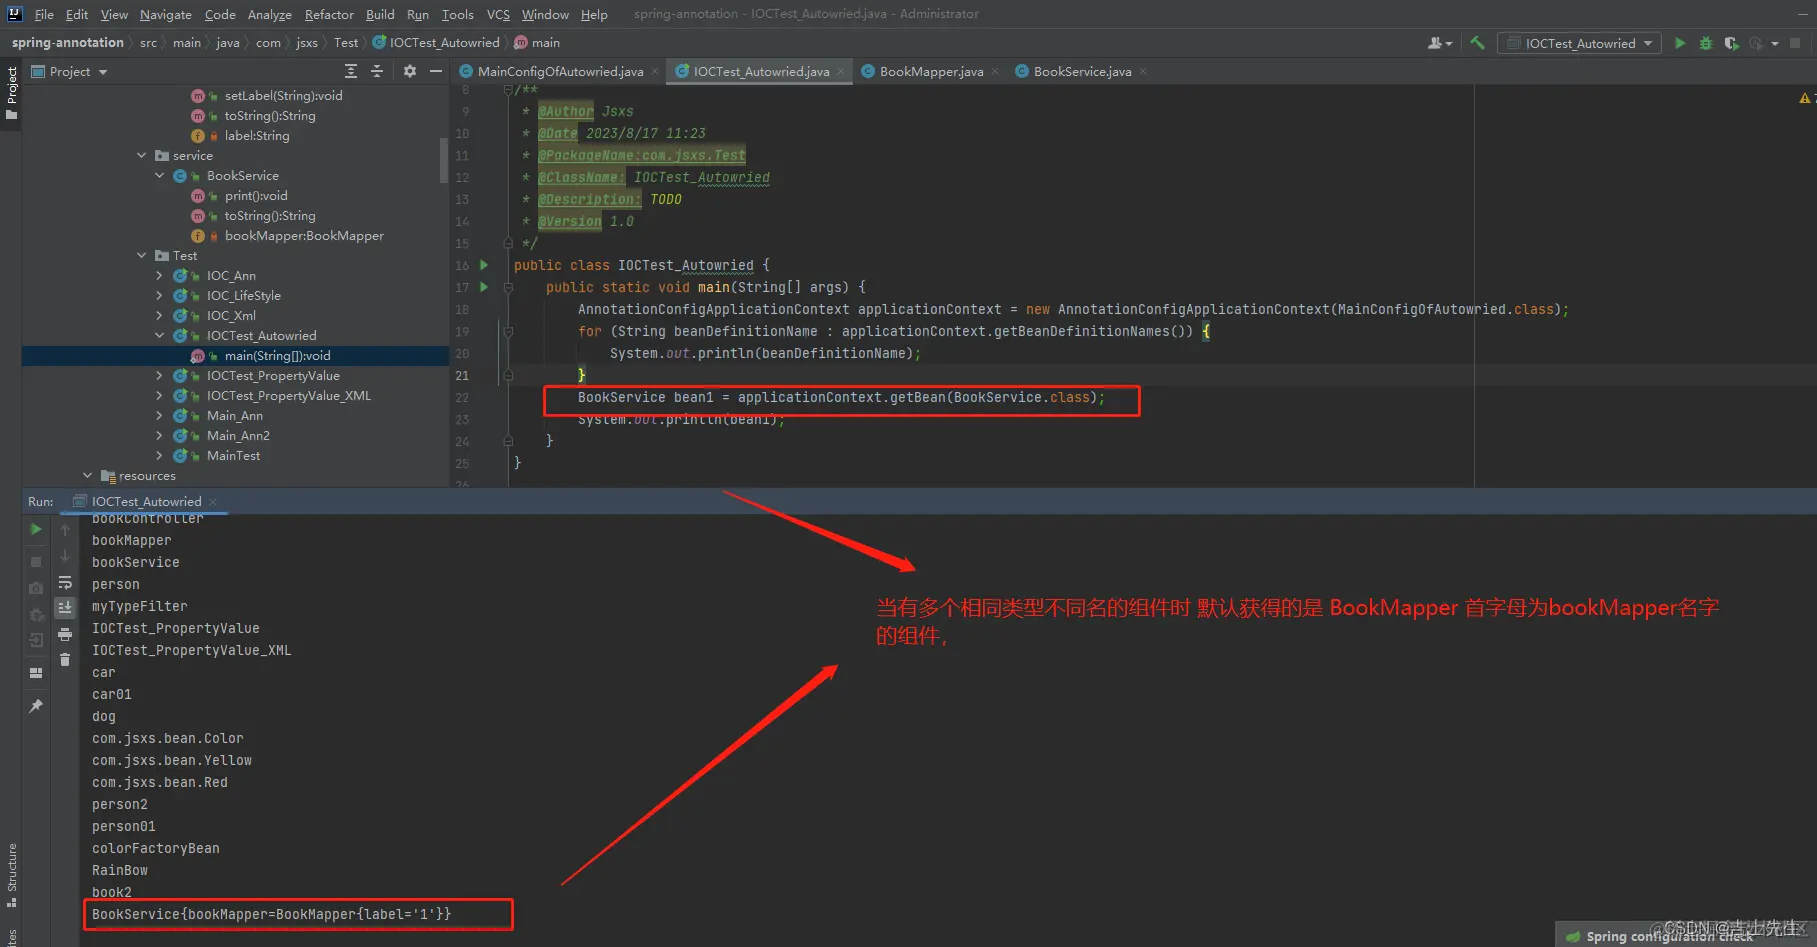Image resolution: width=1817 pixels, height=947 pixels.
Task: Click the Down the stack trace arrow
Action: click(x=65, y=556)
